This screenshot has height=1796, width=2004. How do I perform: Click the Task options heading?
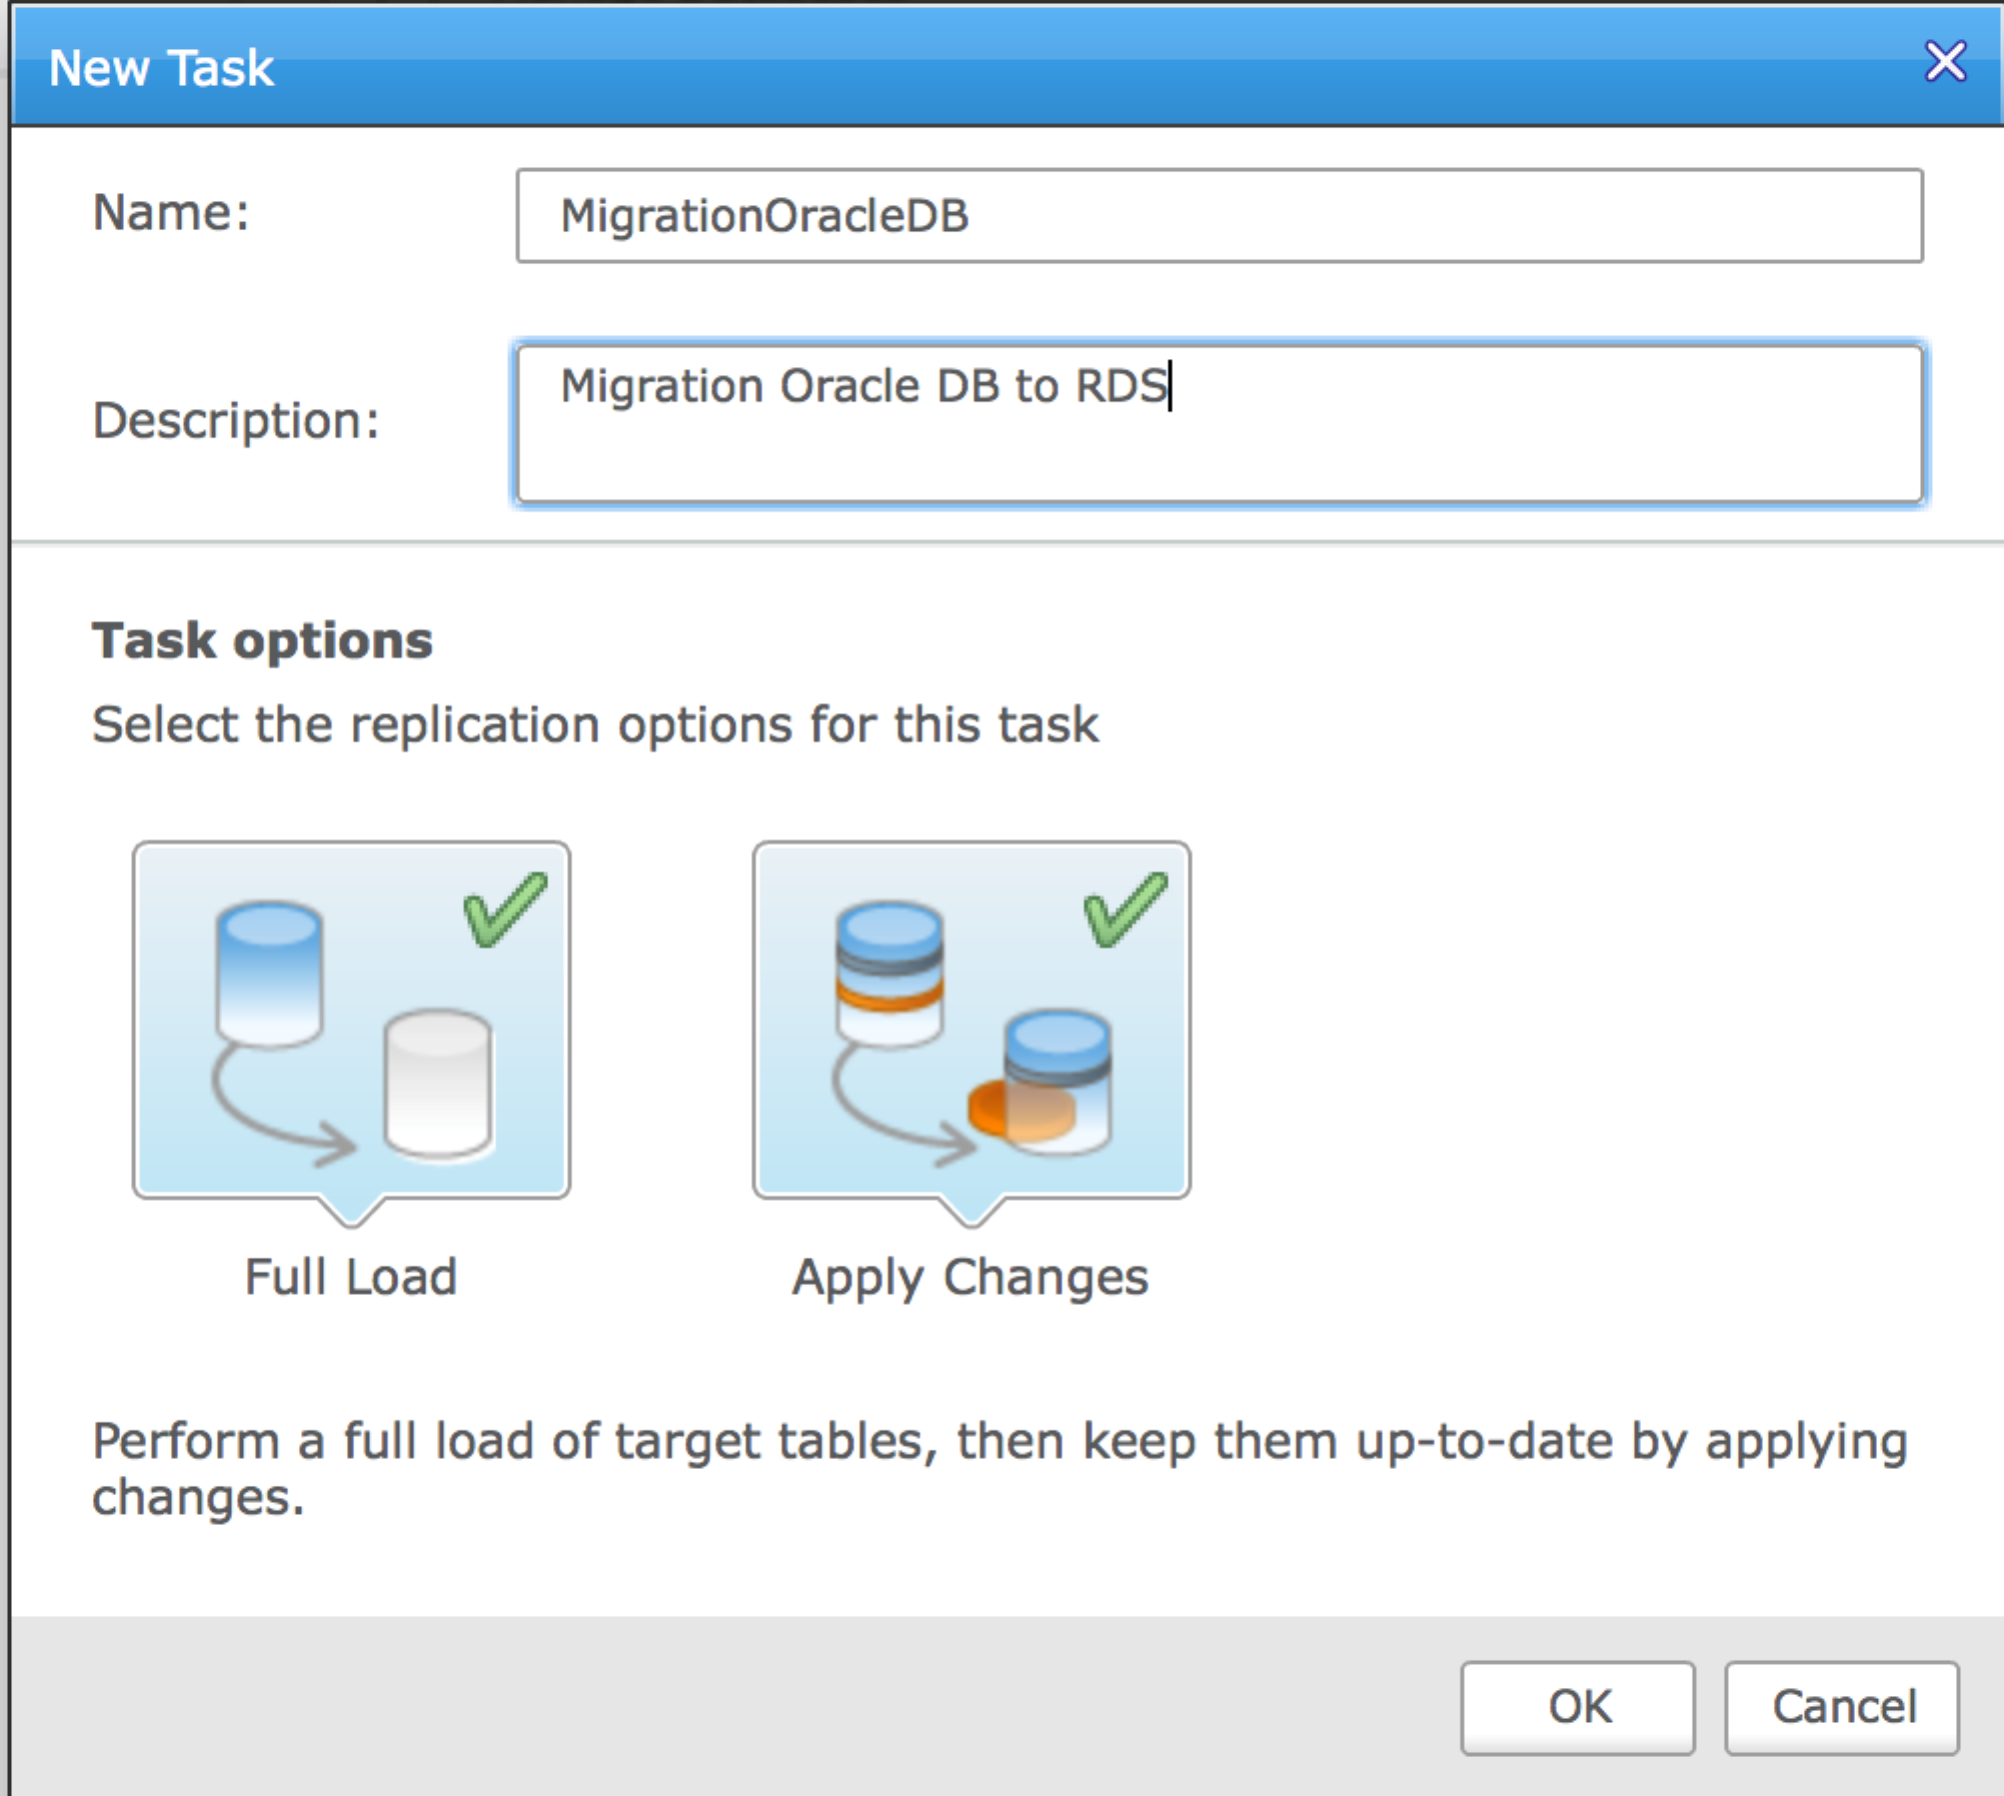(x=262, y=640)
